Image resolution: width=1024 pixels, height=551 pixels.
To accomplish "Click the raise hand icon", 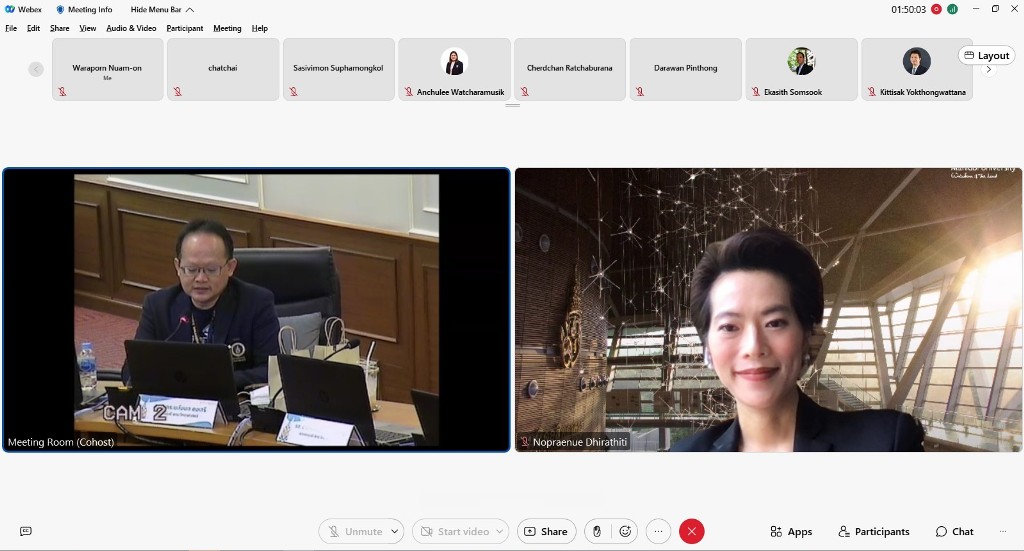I will [x=597, y=532].
